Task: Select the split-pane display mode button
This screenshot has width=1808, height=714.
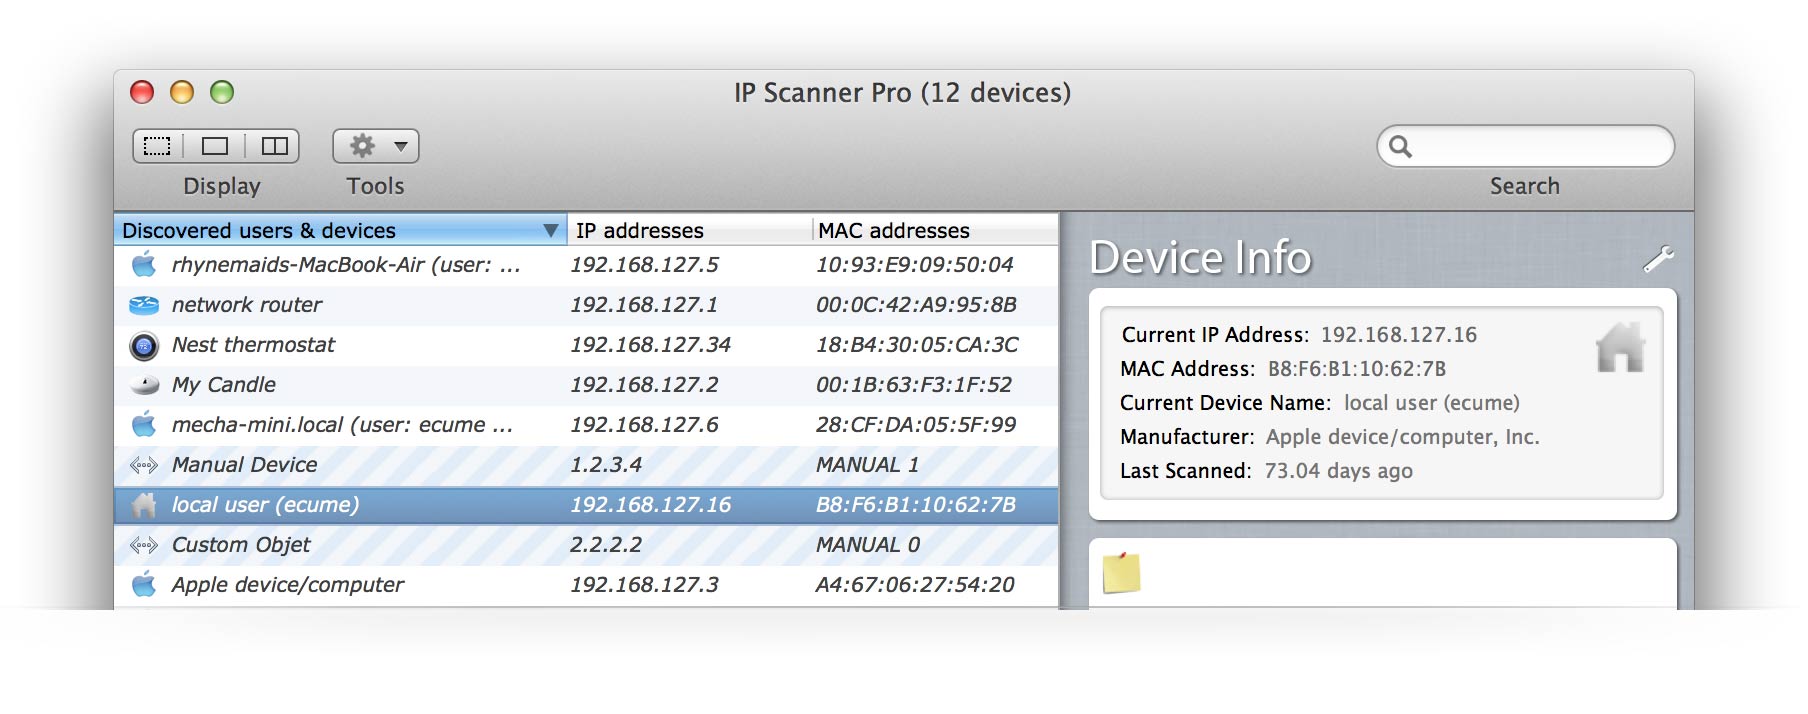Action: [x=273, y=146]
